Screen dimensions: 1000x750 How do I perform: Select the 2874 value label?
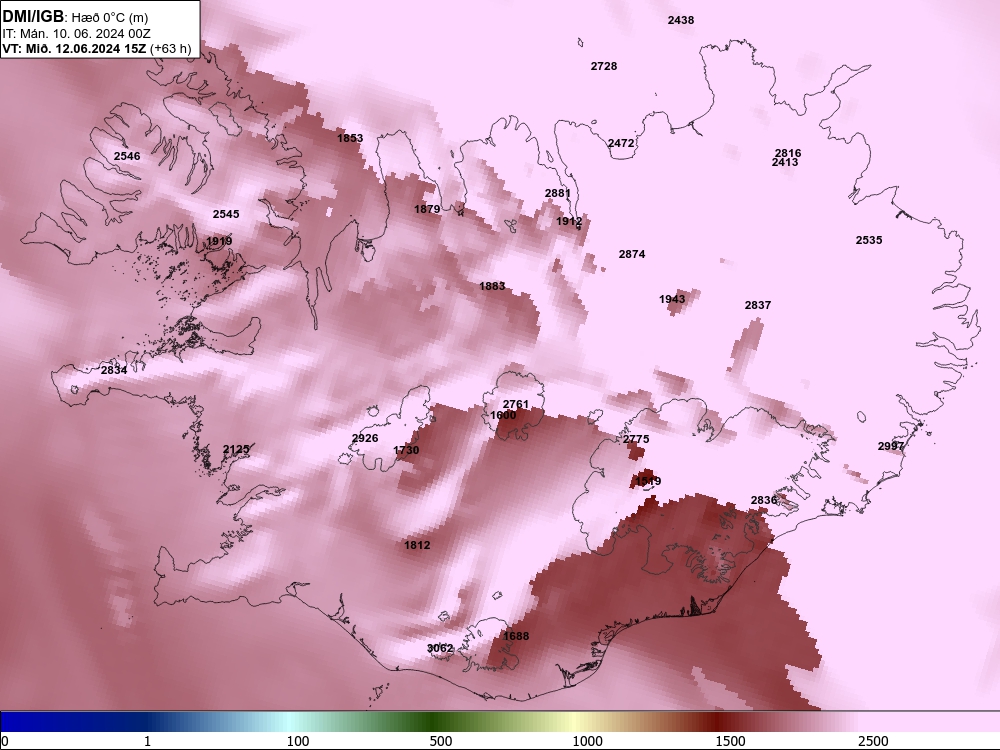tap(631, 254)
